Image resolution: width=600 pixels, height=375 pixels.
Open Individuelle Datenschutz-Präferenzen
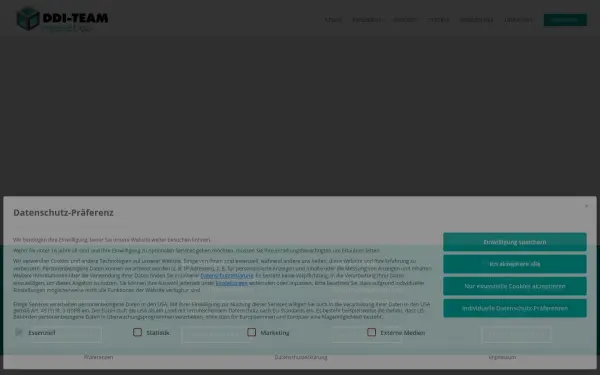click(x=515, y=308)
